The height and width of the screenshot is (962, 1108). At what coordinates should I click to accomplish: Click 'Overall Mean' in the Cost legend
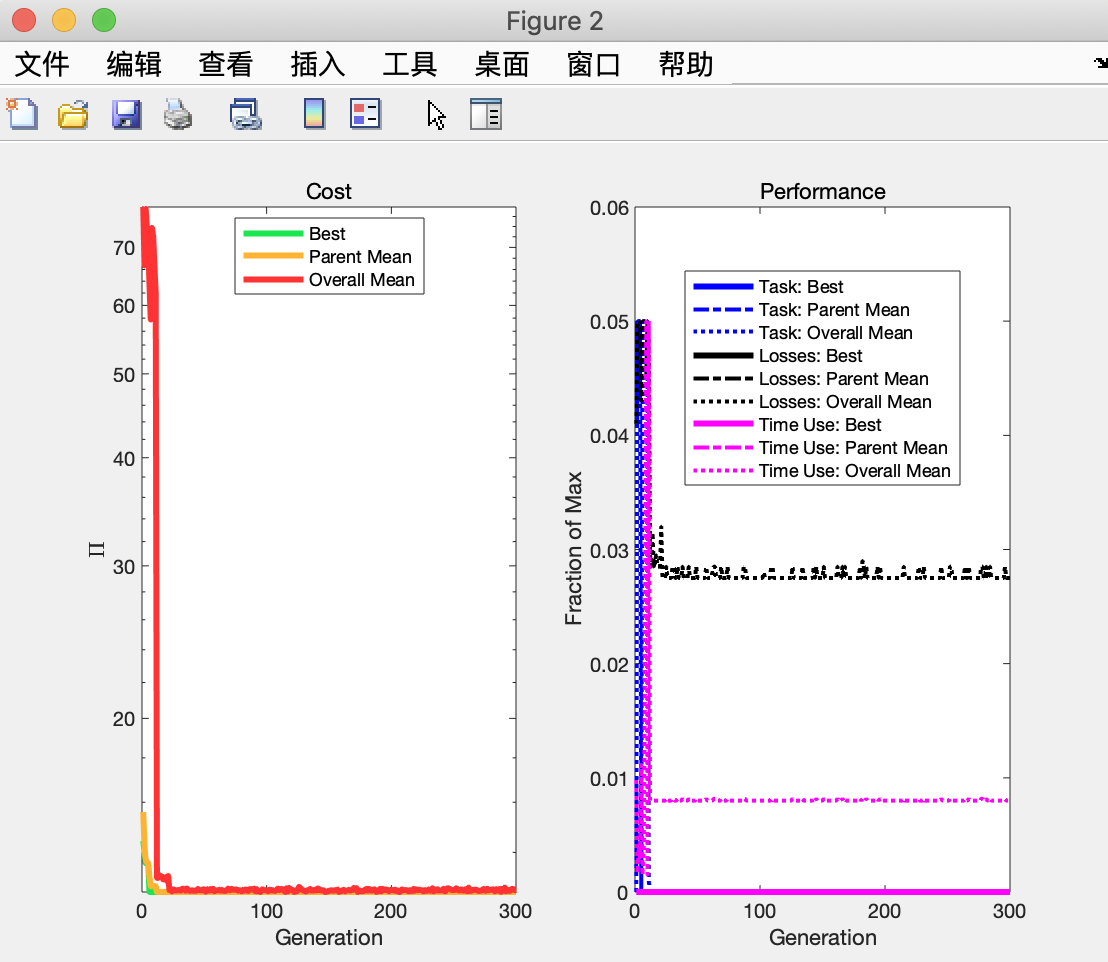tap(362, 280)
